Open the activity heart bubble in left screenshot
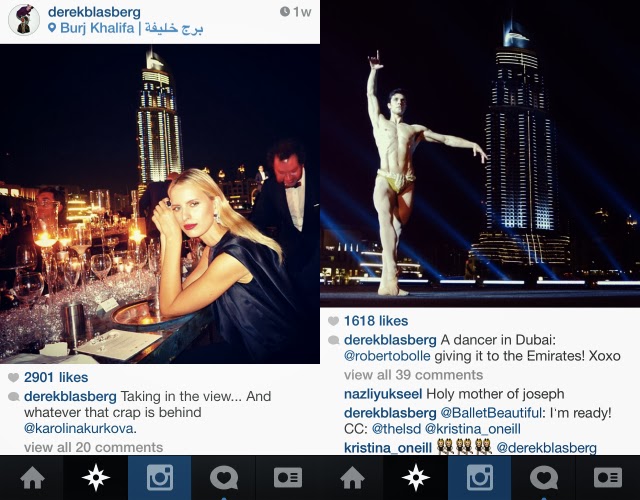The image size is (640, 500). pos(223,478)
